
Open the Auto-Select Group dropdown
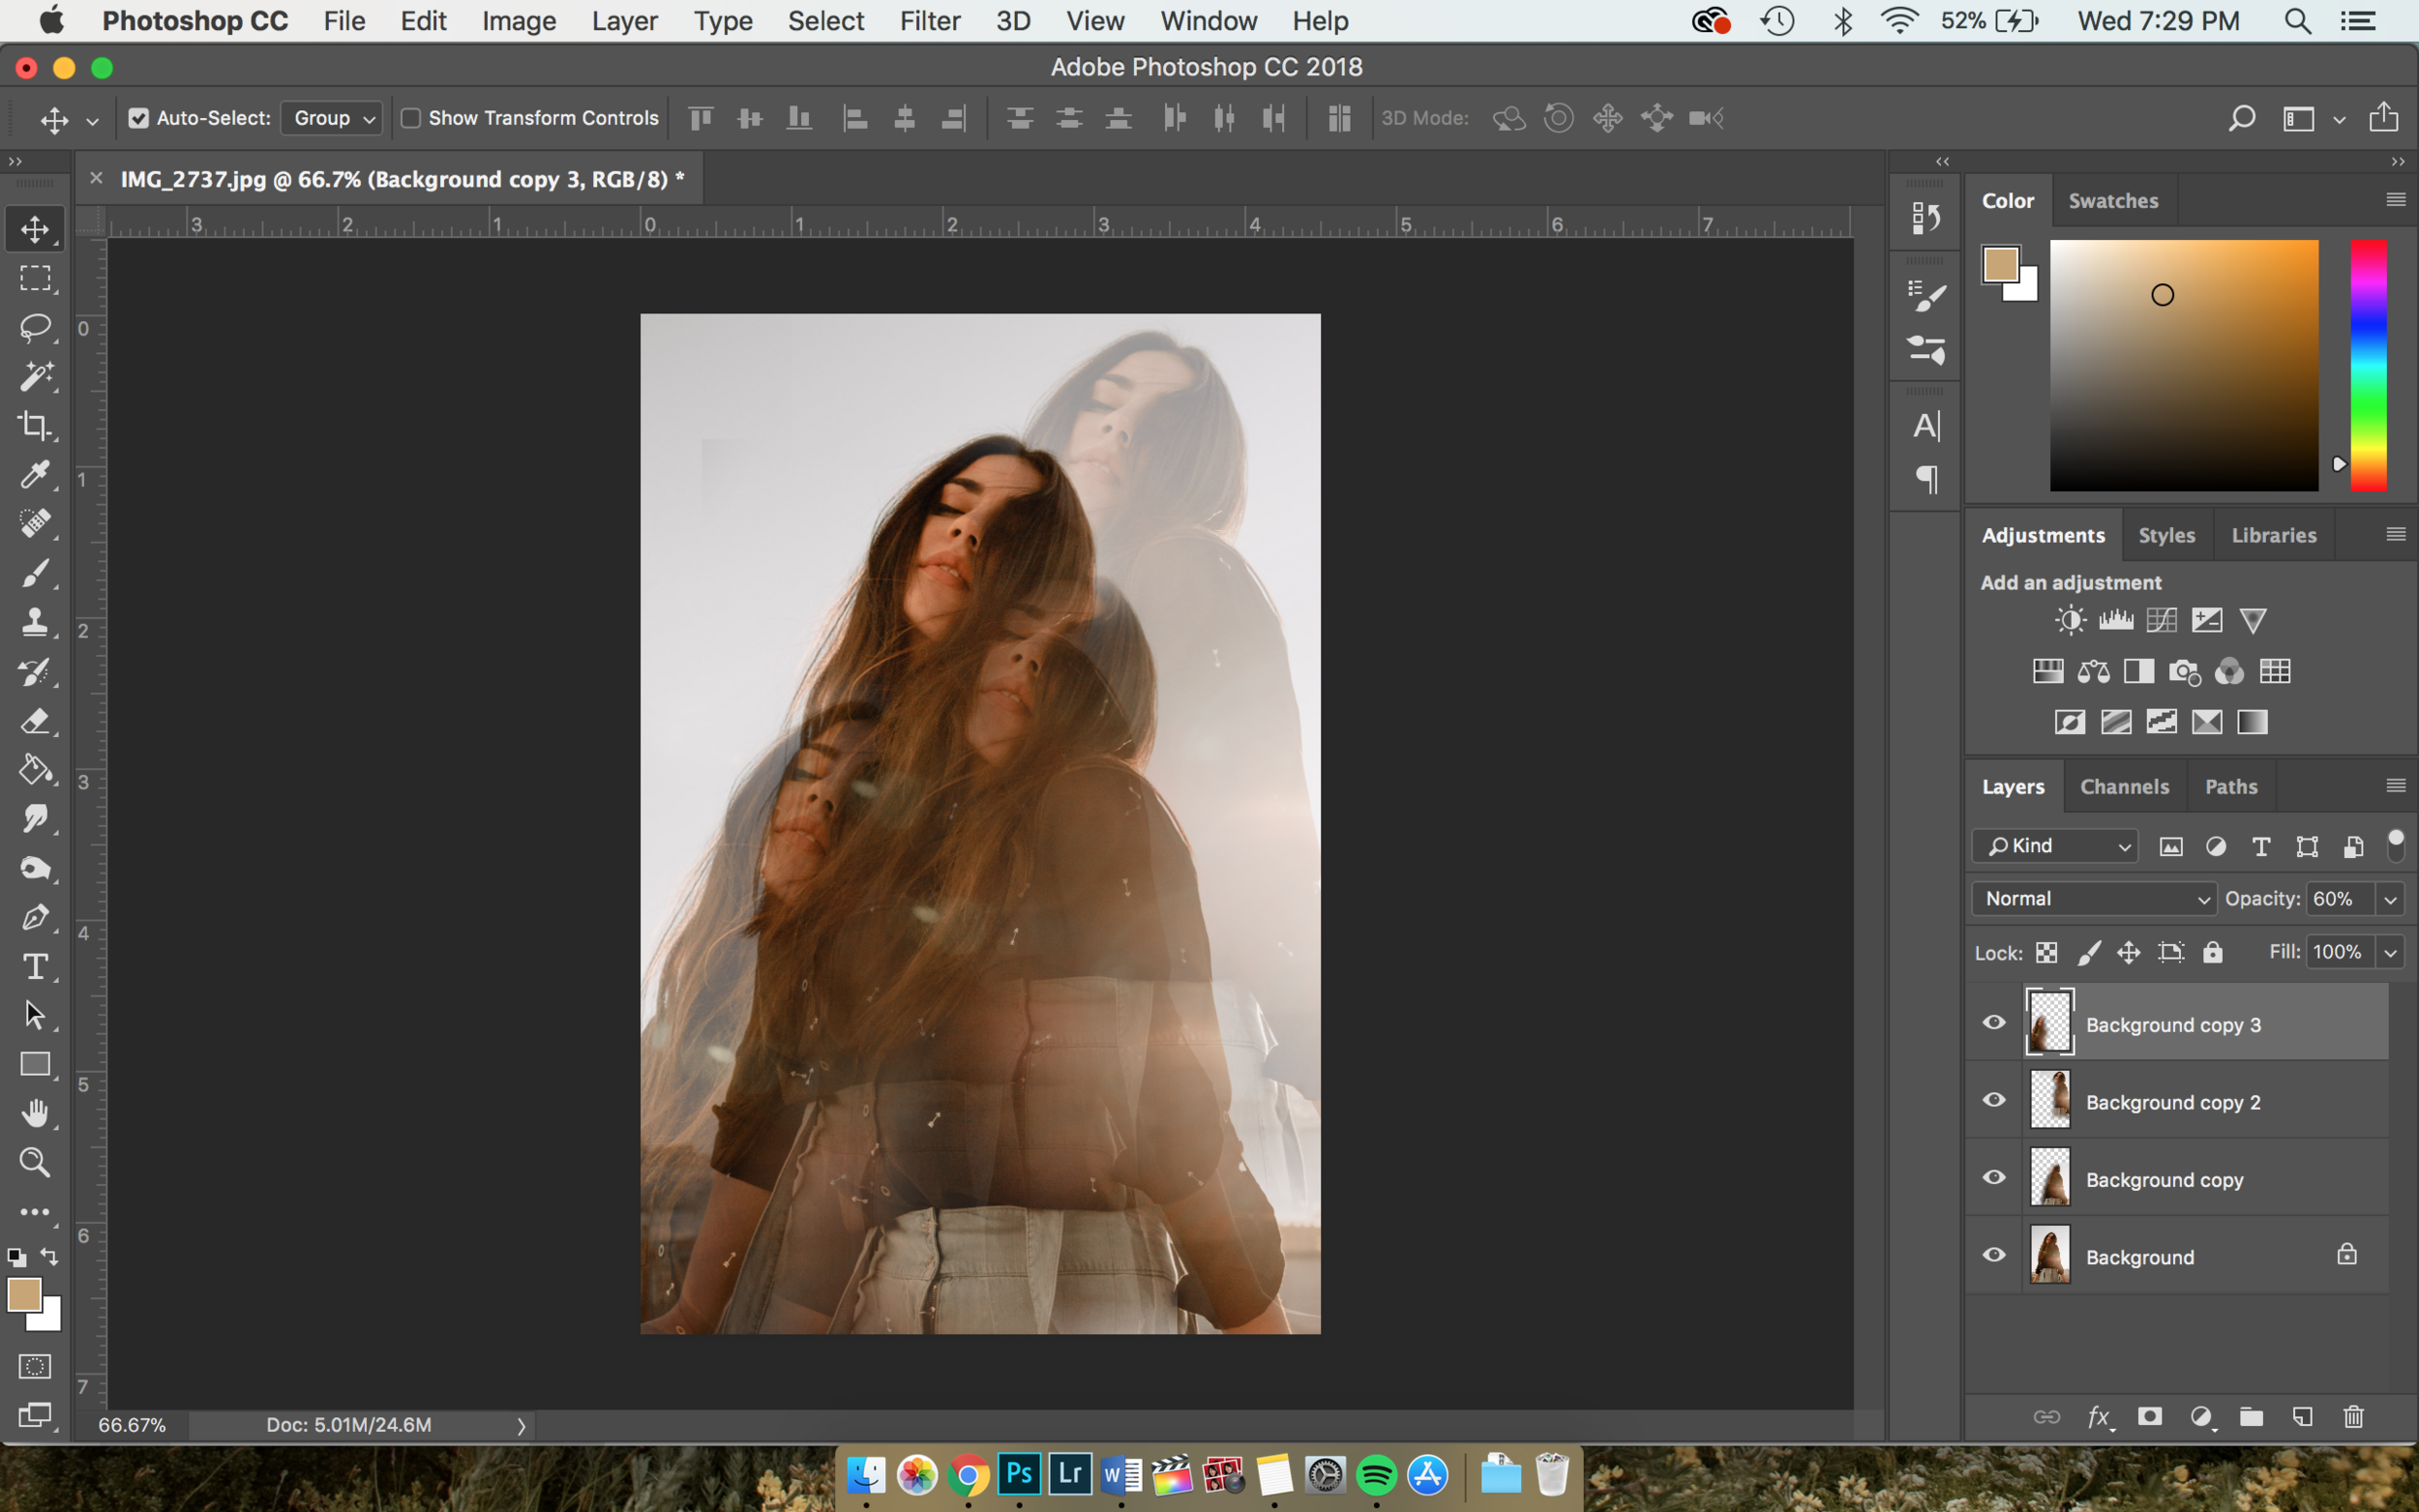click(333, 118)
